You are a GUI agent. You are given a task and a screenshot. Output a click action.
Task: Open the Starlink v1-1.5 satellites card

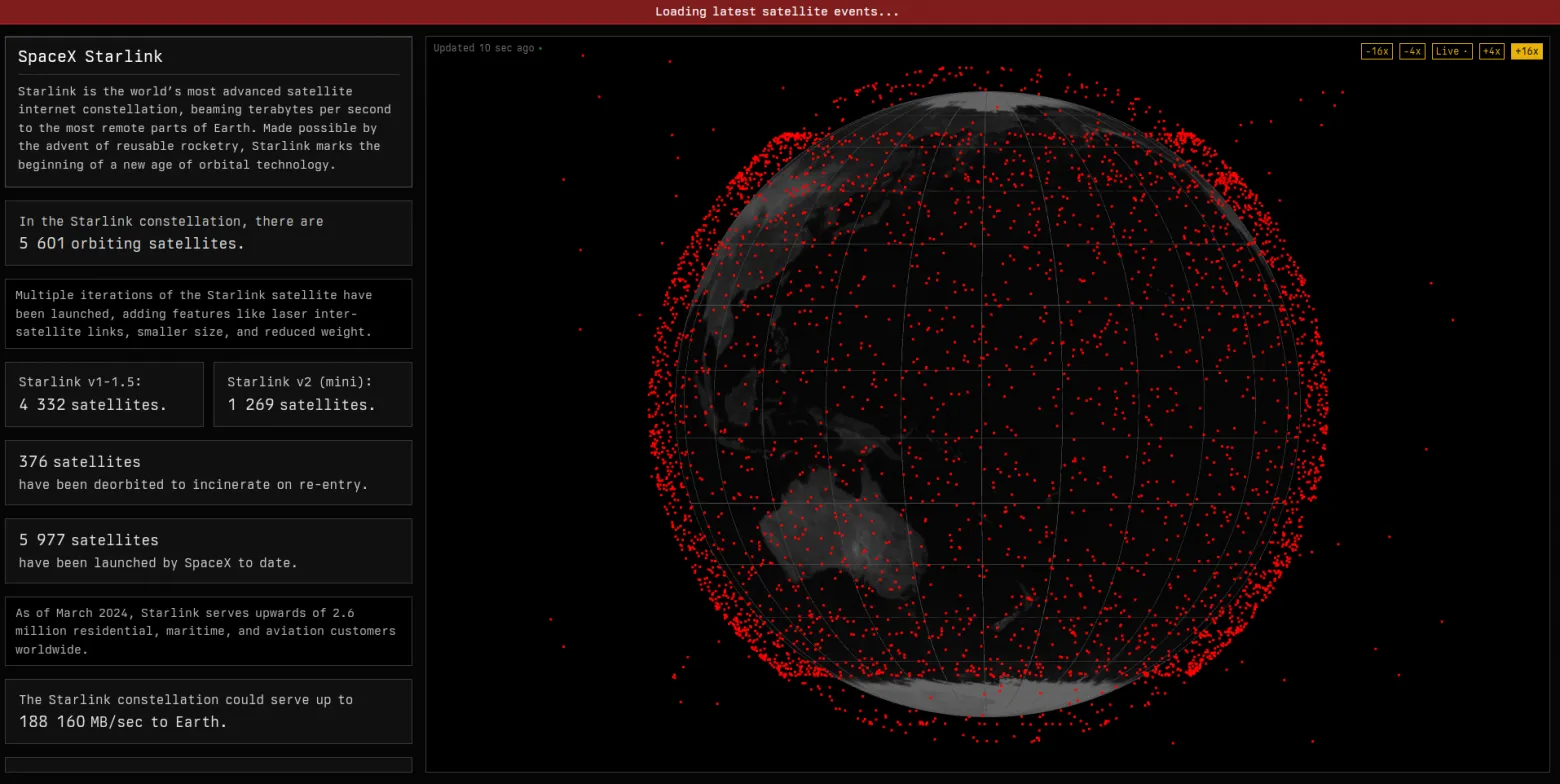[x=104, y=394]
